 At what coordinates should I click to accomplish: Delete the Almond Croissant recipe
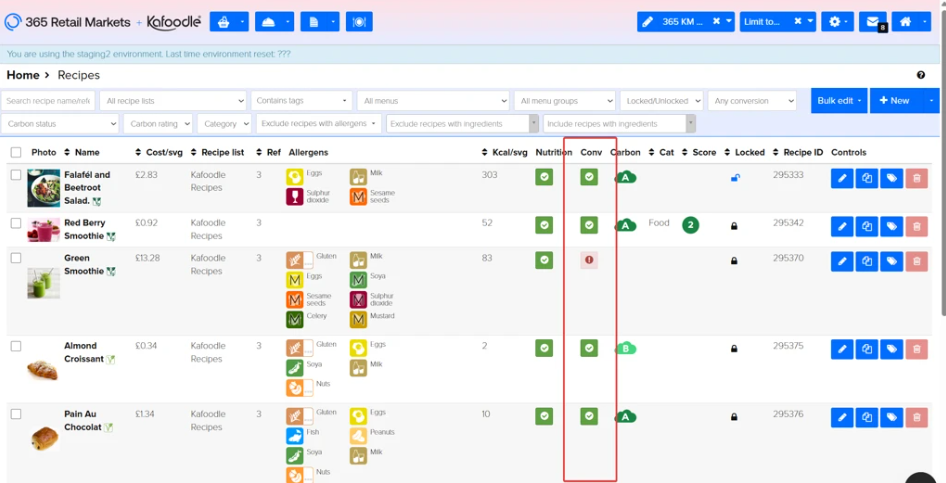pyautogui.click(x=917, y=349)
